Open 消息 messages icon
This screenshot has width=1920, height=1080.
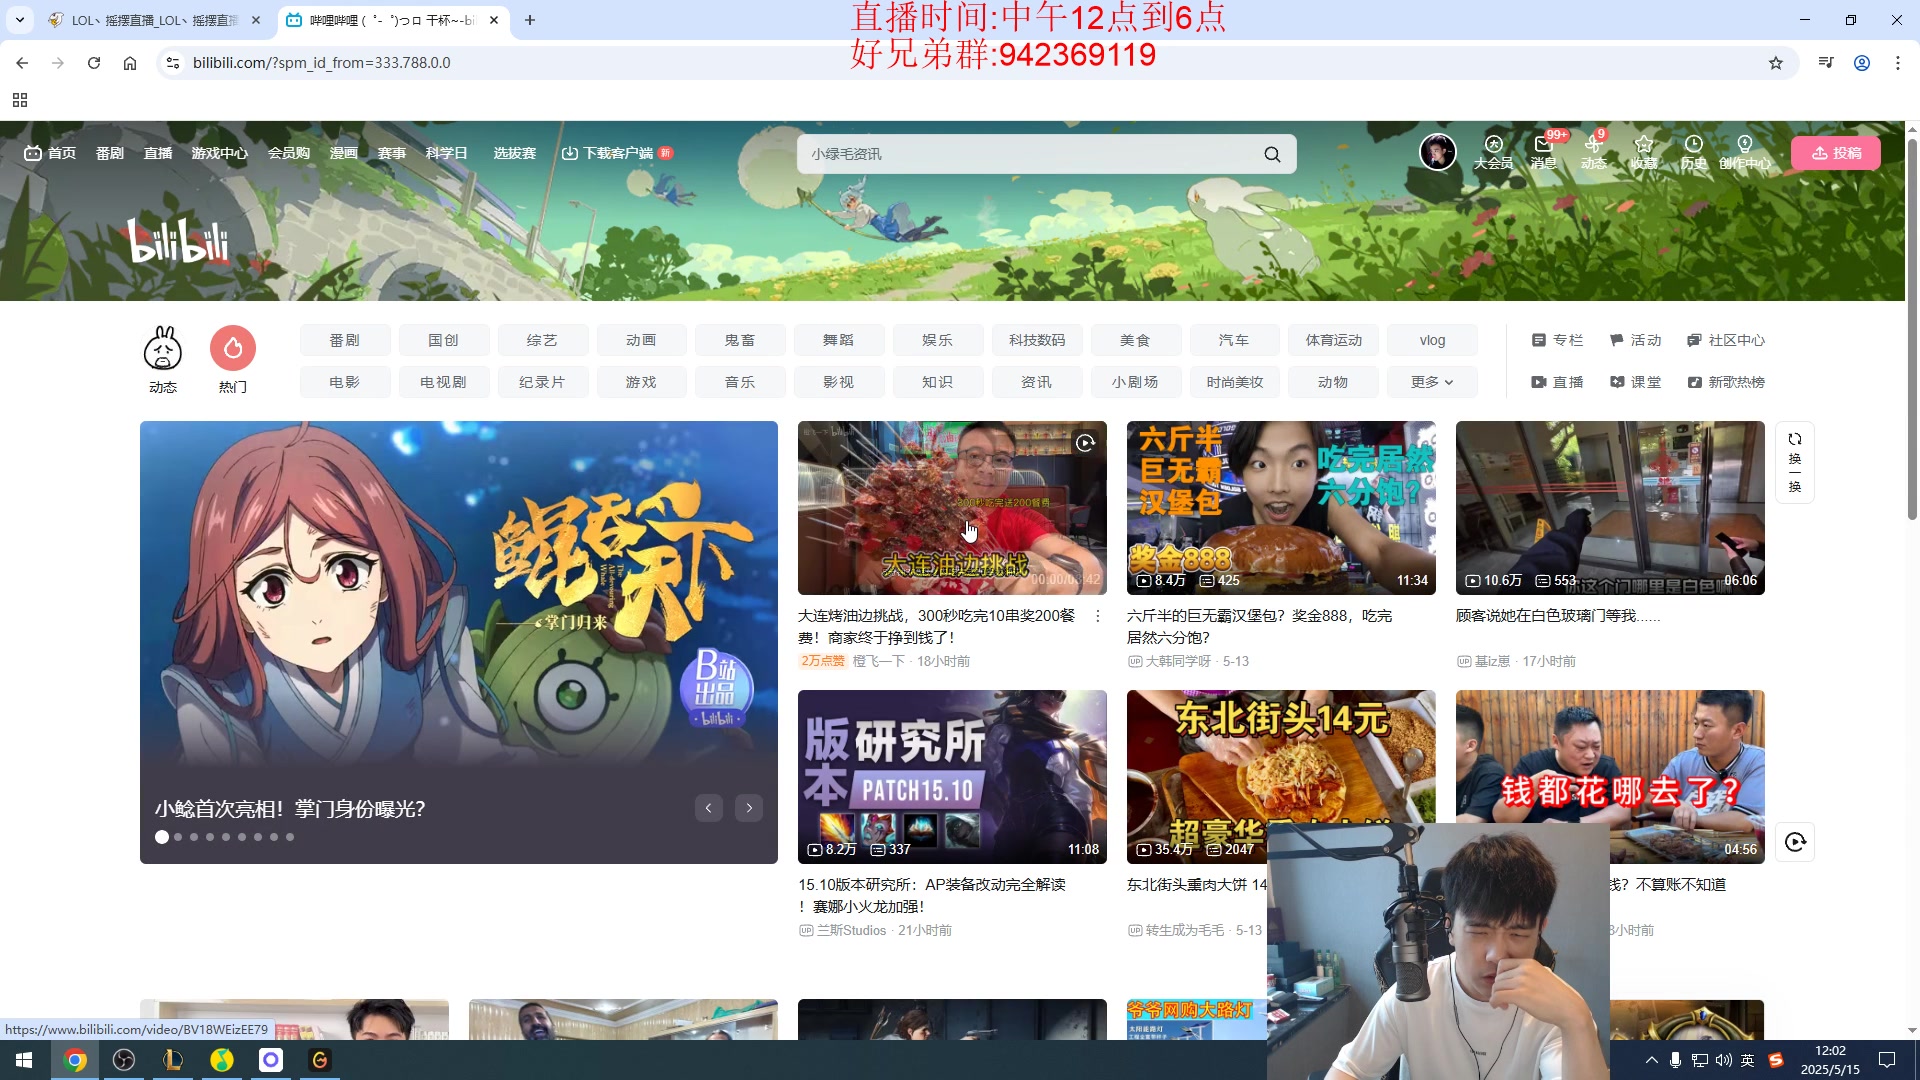coord(1544,152)
